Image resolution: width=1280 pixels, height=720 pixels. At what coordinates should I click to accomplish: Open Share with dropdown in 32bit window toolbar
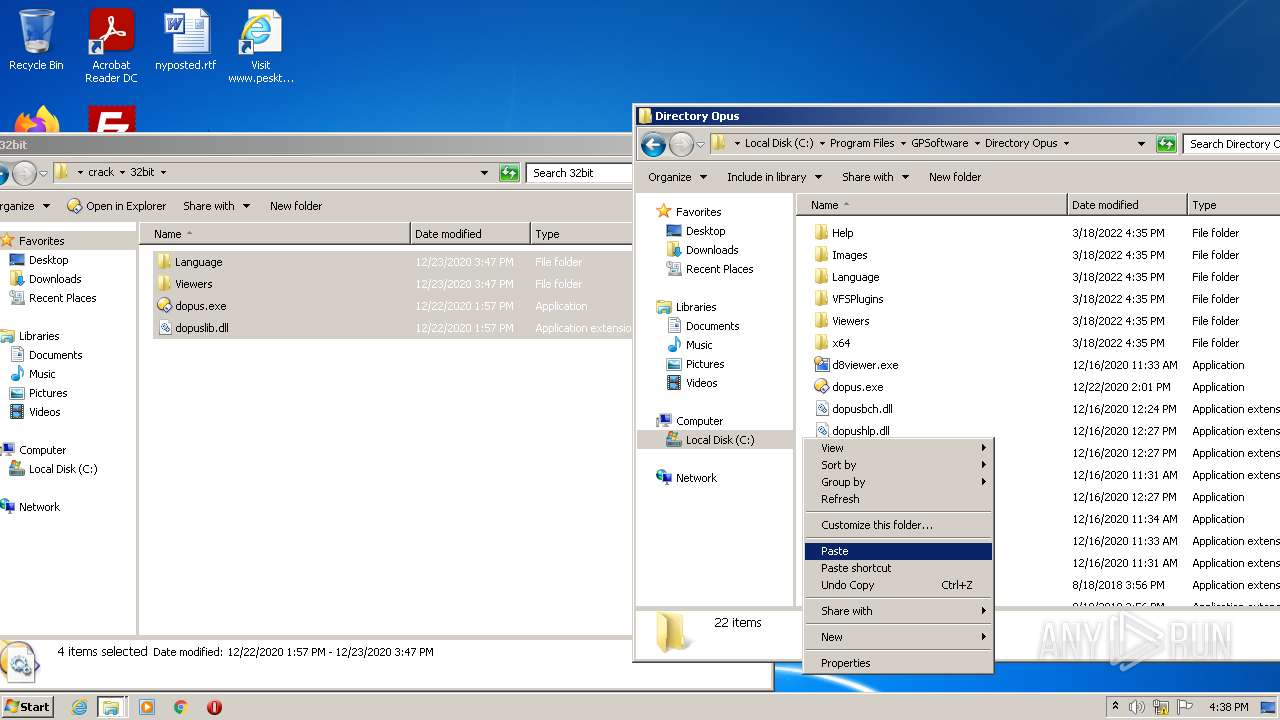pos(216,206)
